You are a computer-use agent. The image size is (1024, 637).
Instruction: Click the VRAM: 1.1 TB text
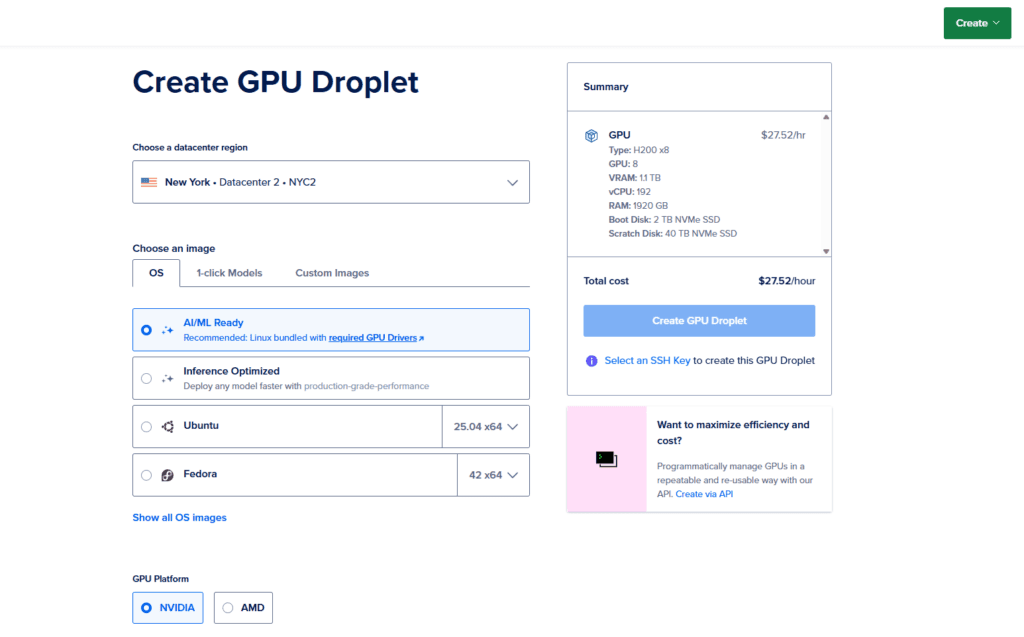pos(635,178)
